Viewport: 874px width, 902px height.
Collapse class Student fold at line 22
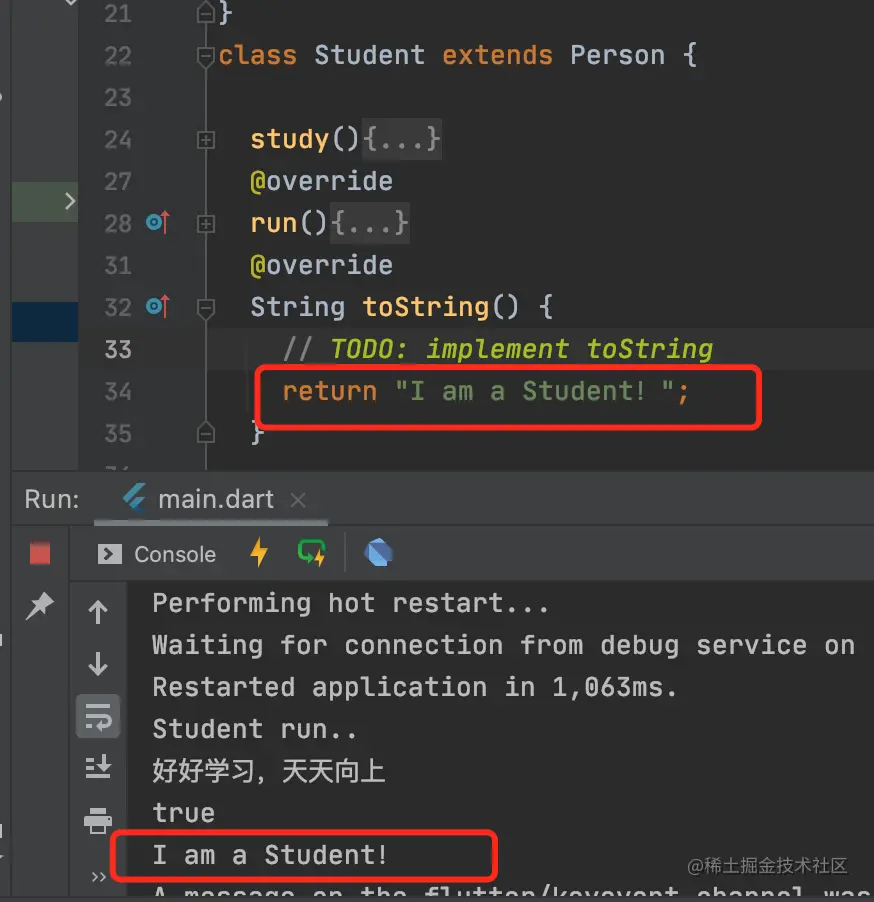(x=205, y=56)
